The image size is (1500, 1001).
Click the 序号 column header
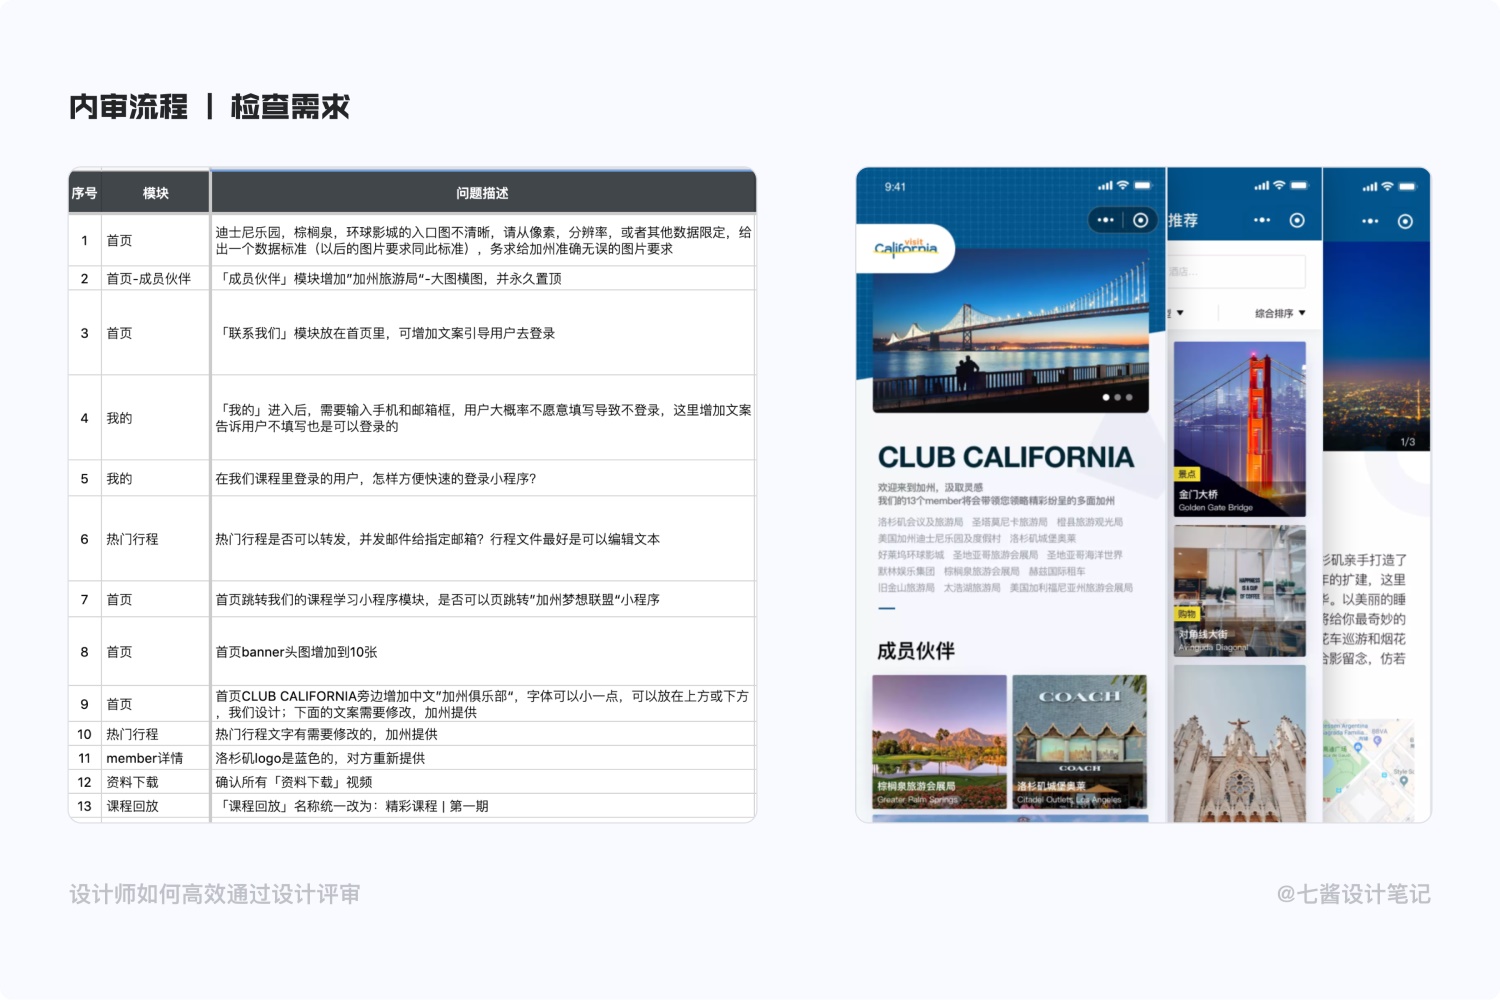click(x=84, y=192)
